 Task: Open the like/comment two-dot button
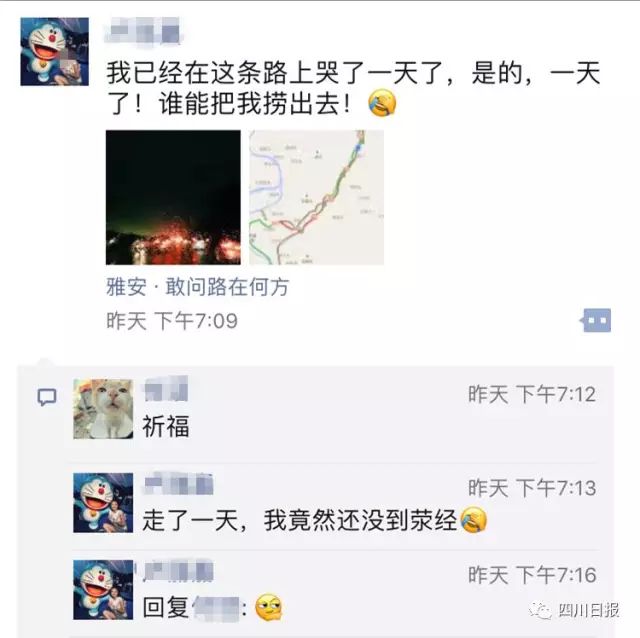pos(596,320)
